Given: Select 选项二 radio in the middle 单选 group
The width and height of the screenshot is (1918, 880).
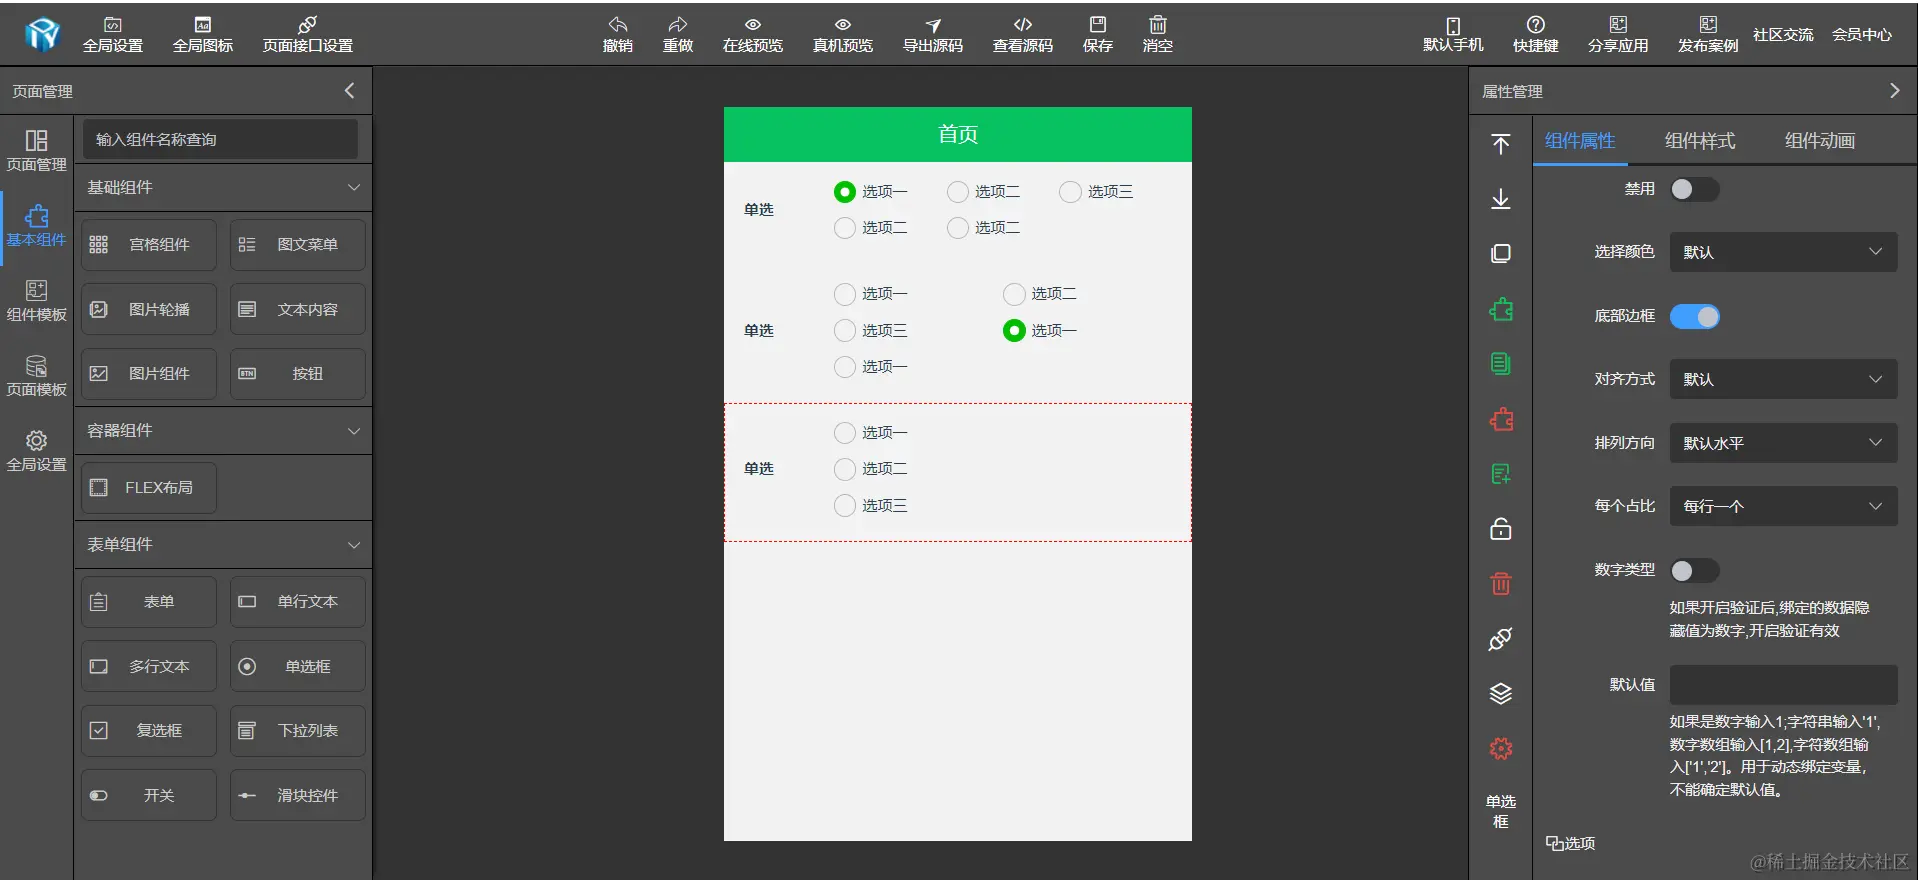Looking at the screenshot, I should [1014, 294].
